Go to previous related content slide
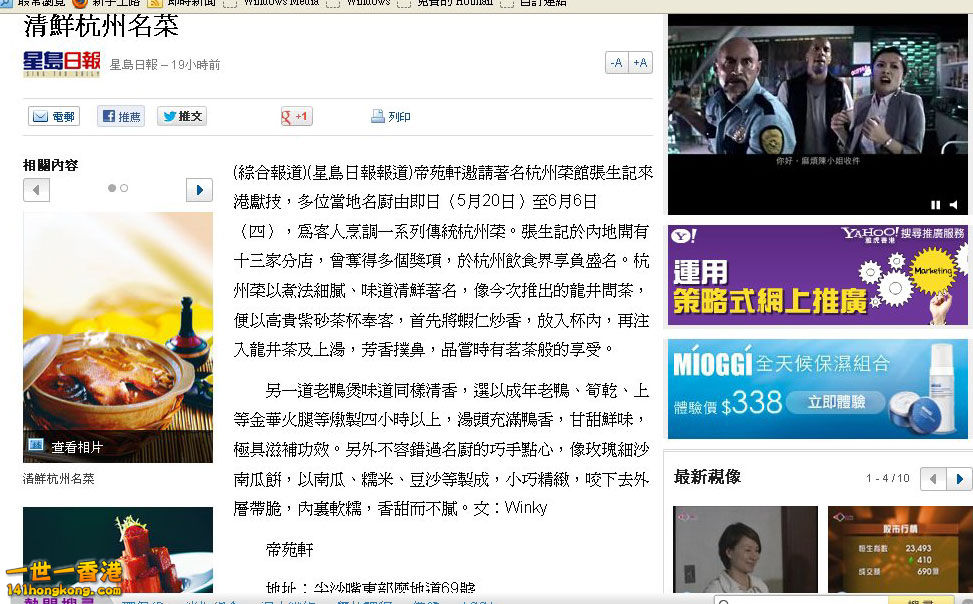This screenshot has width=973, height=604. click(x=37, y=190)
